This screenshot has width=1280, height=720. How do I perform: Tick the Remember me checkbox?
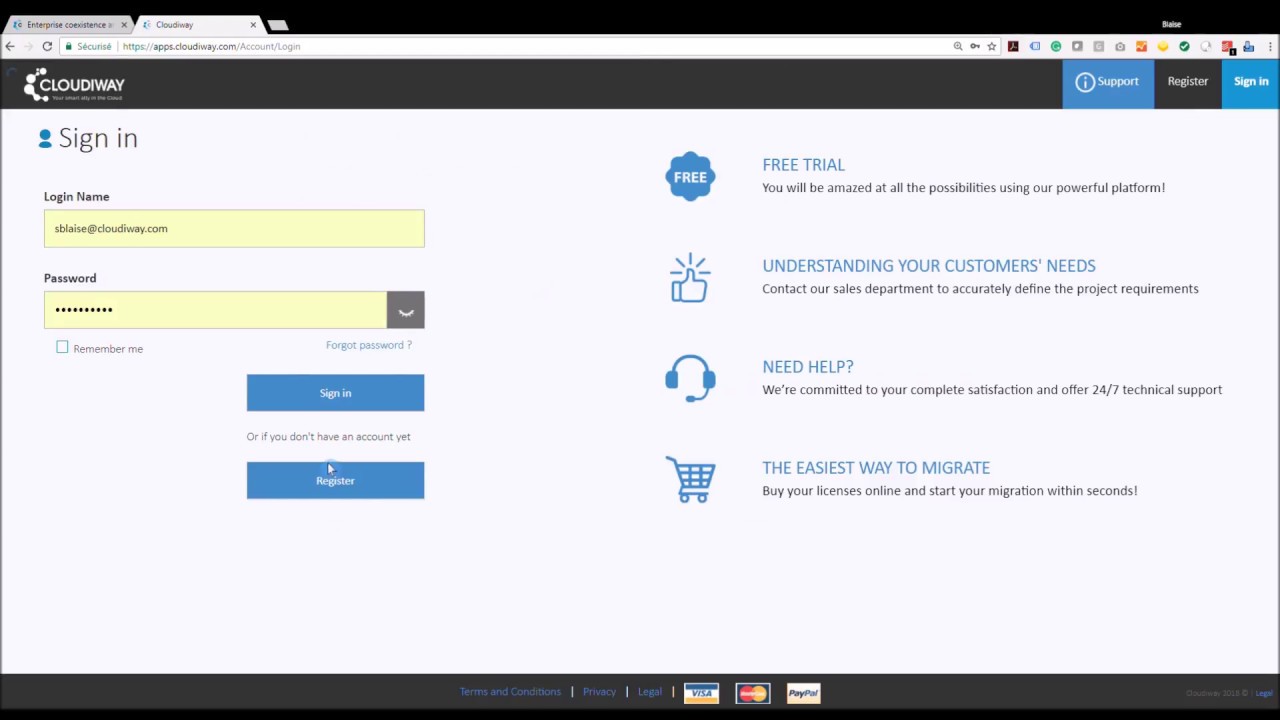point(62,347)
